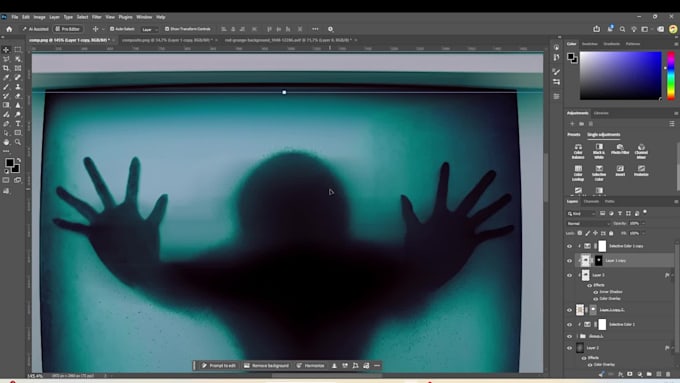Viewport: 680px width, 383px height.
Task: Open the Window menu
Action: pos(144,17)
